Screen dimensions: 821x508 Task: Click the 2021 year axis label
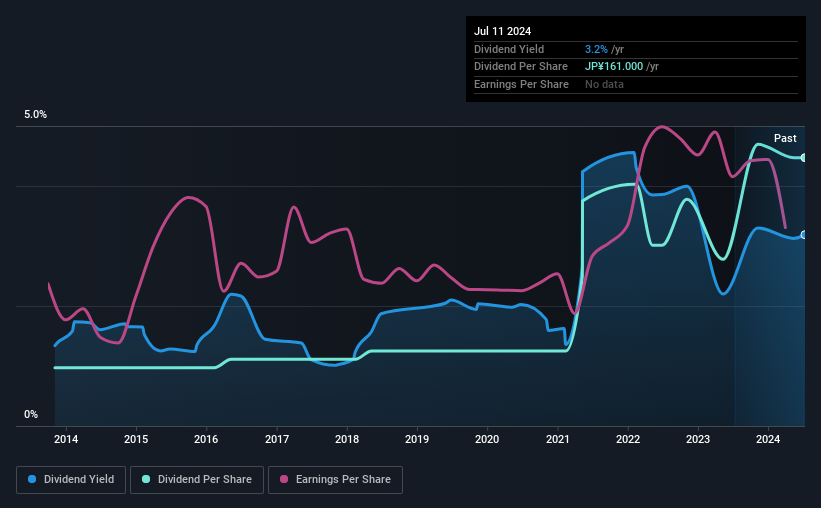[x=557, y=439]
